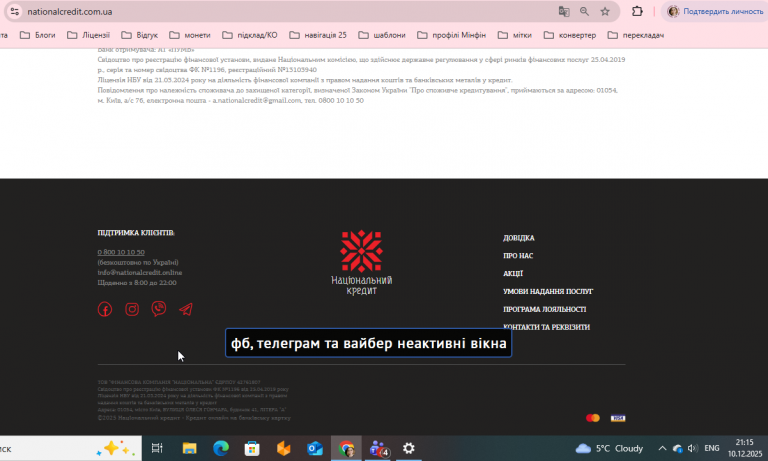The width and height of the screenshot is (768, 461).
Task: Click the info@nationalcredit.online email
Action: [140, 272]
